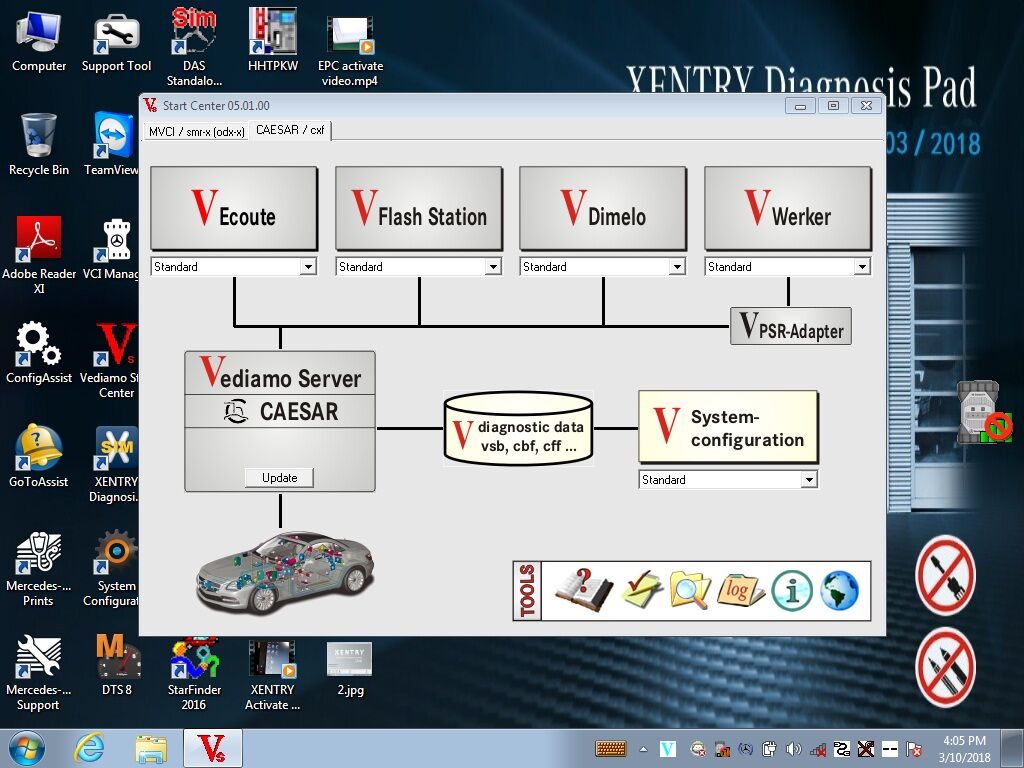This screenshot has width=1024, height=768.
Task: Open the PSR-Adapter
Action: pyautogui.click(x=791, y=326)
